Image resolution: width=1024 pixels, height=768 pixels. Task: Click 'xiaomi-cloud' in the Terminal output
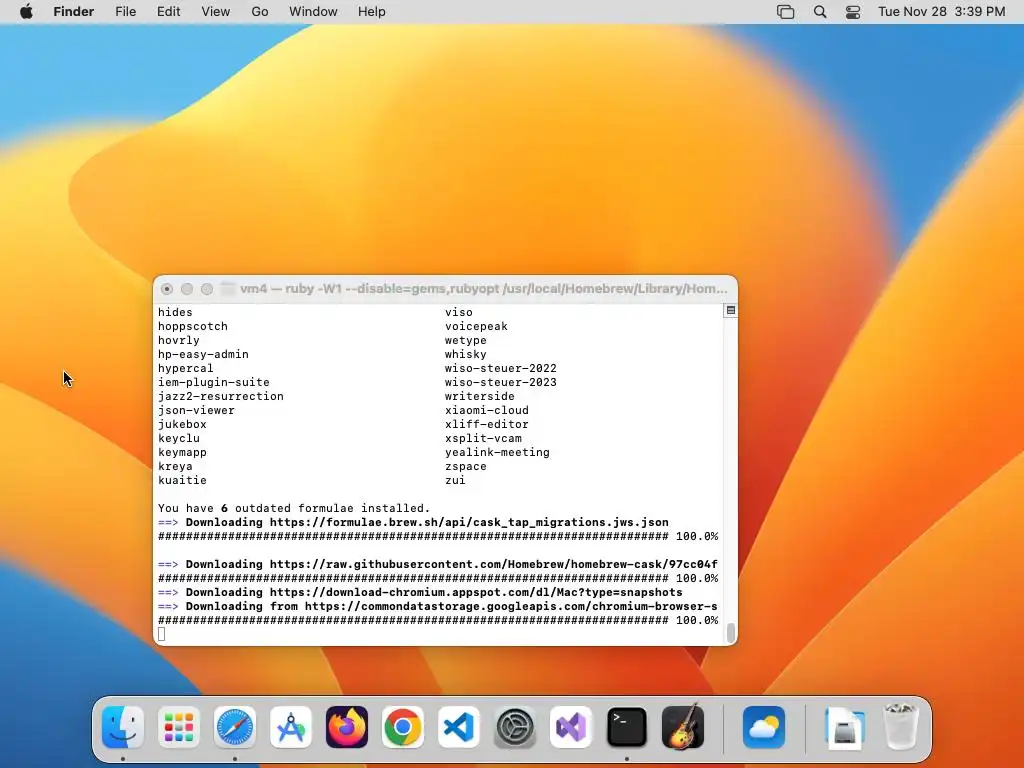[x=487, y=410]
